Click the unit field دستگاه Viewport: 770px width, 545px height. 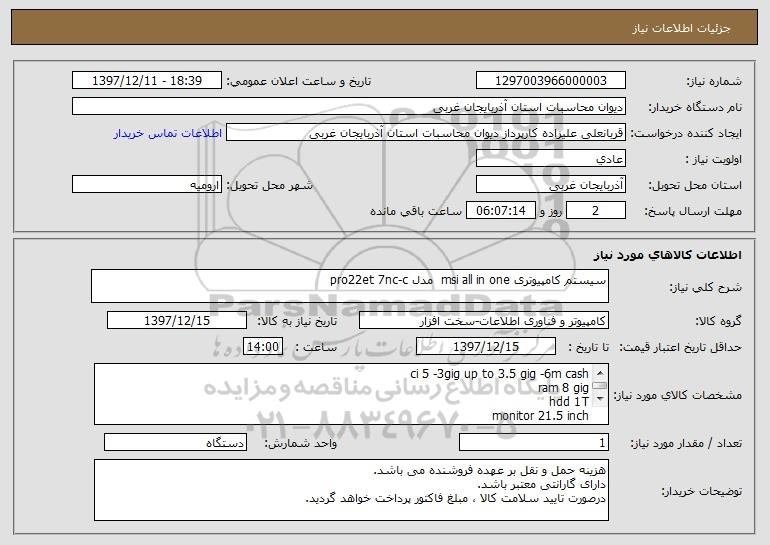pyautogui.click(x=175, y=442)
